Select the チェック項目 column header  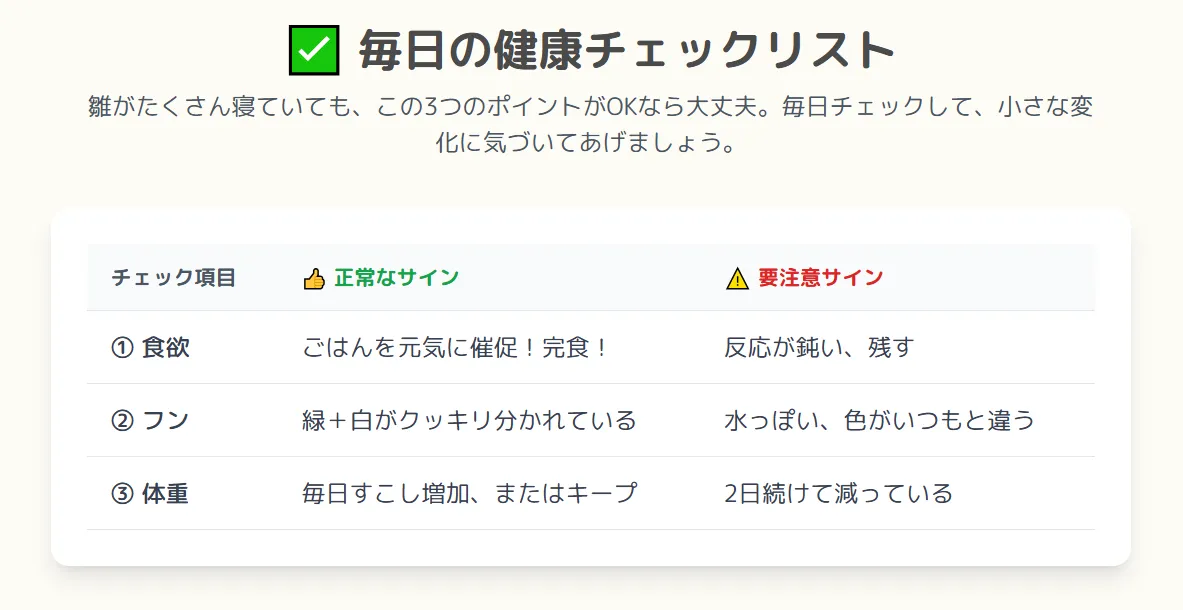[x=174, y=278]
